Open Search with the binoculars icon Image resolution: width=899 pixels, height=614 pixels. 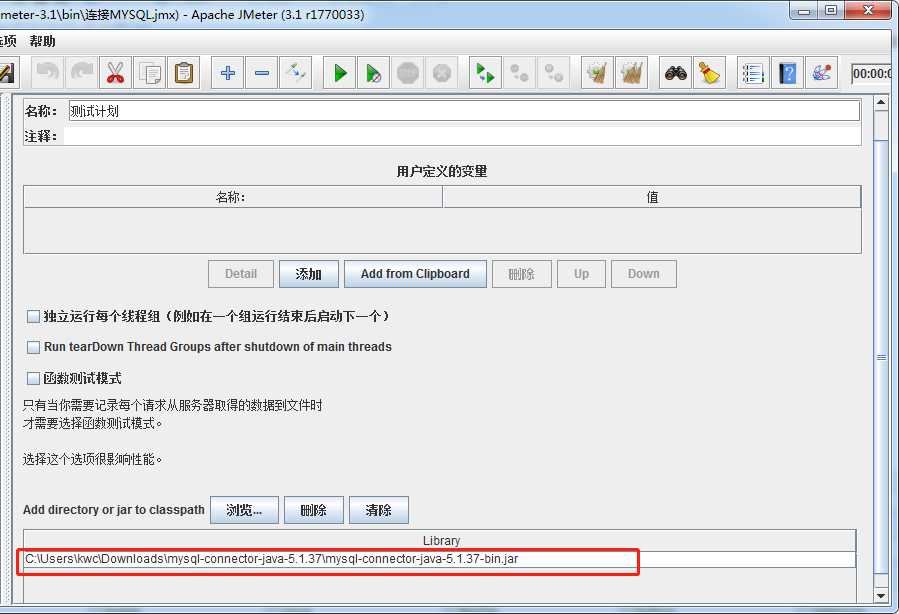[675, 73]
